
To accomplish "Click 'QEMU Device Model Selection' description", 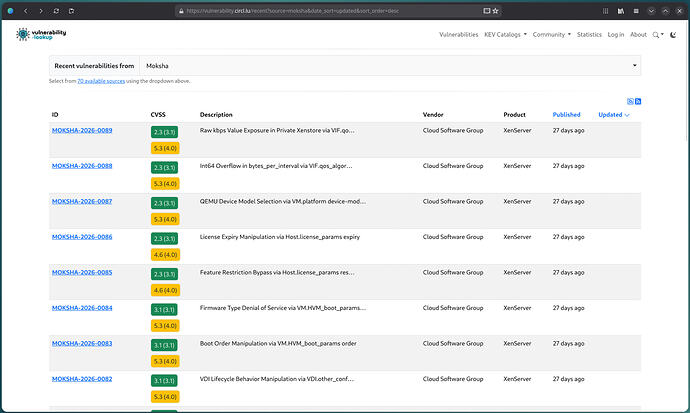I will point(283,201).
